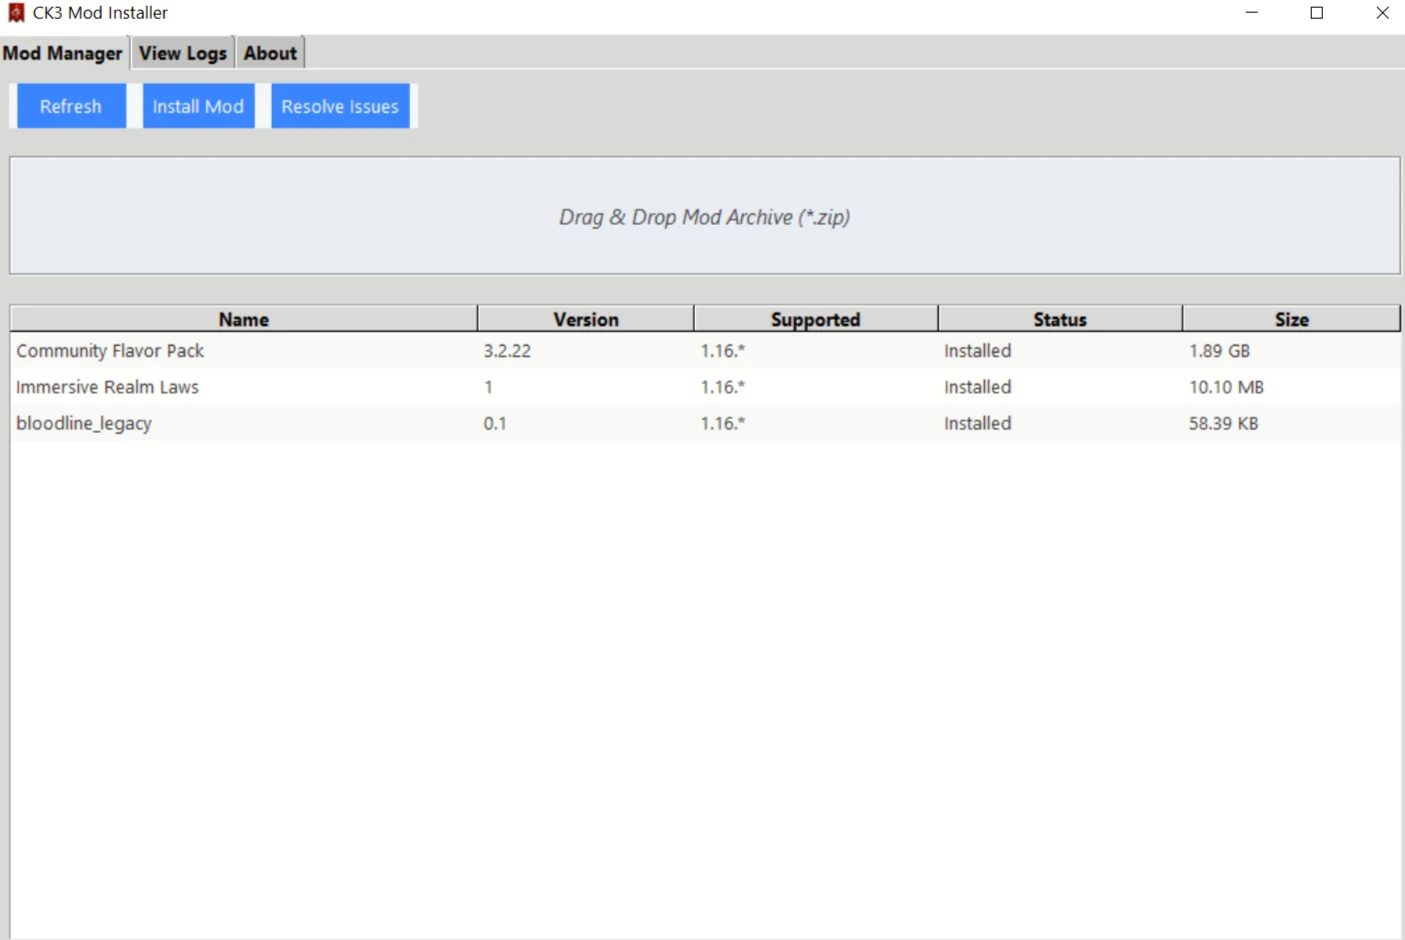This screenshot has width=1405, height=940.
Task: Select the bloodline_legacy mod entry
Action: coord(84,423)
